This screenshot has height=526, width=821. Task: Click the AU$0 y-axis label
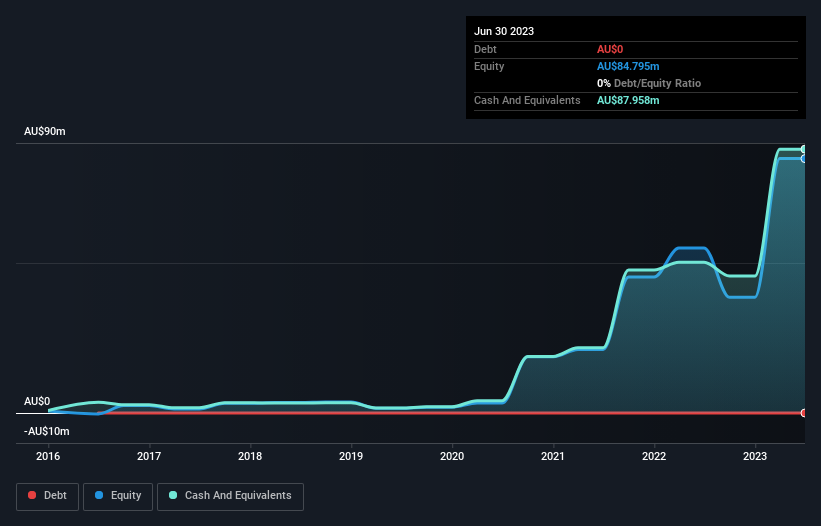pos(37,401)
